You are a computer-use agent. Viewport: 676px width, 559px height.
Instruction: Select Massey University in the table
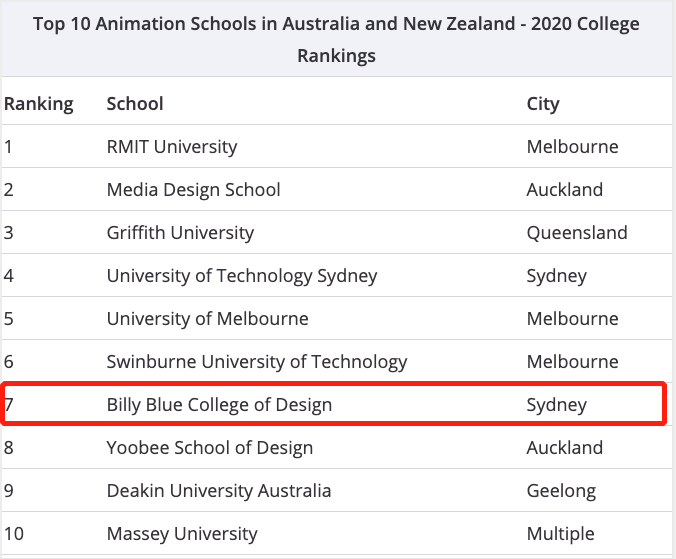point(182,534)
